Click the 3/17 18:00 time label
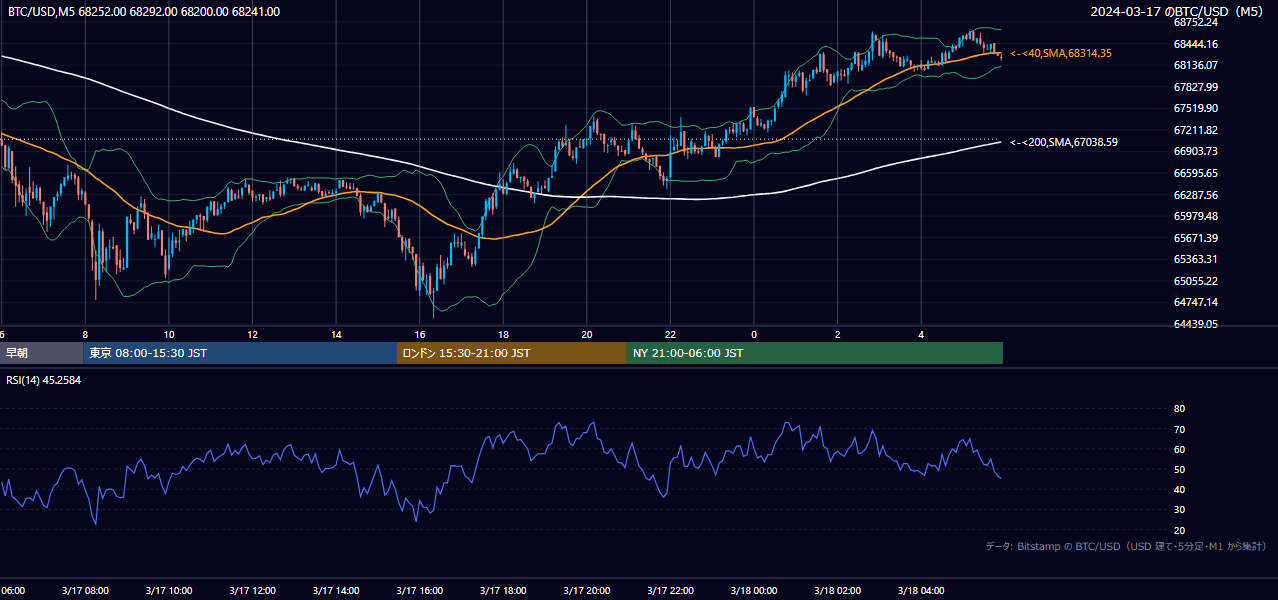The image size is (1278, 600). pyautogui.click(x=503, y=591)
